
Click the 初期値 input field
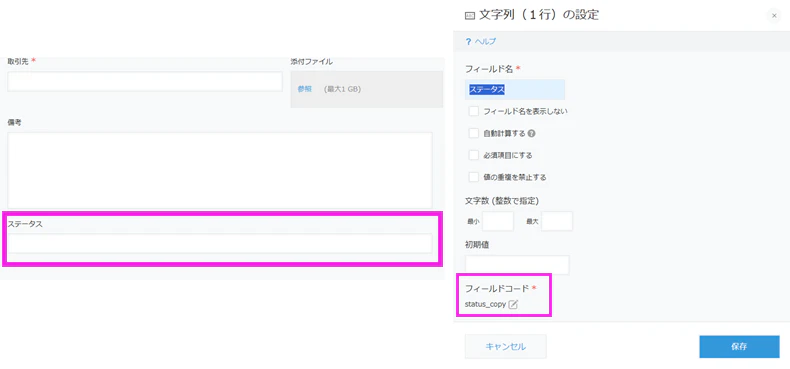(517, 265)
